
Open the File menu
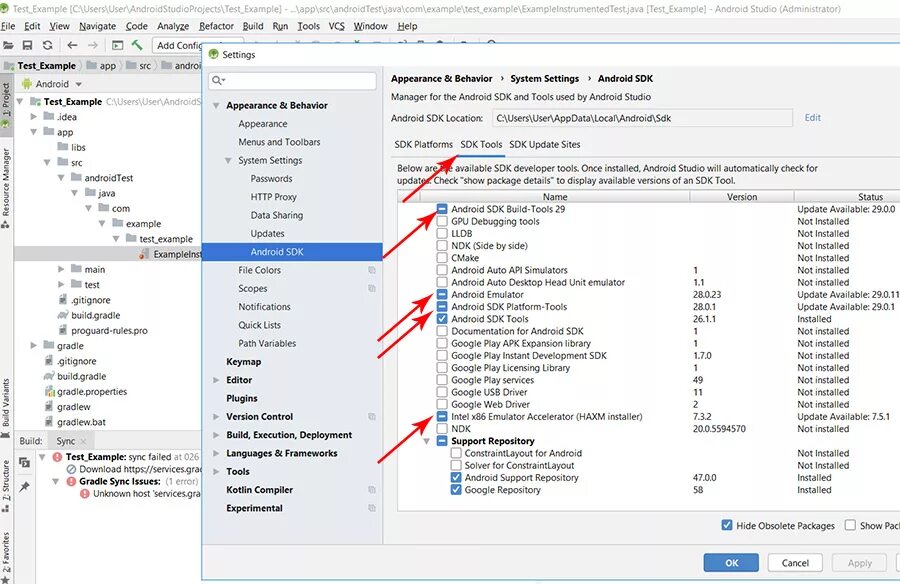point(8,26)
